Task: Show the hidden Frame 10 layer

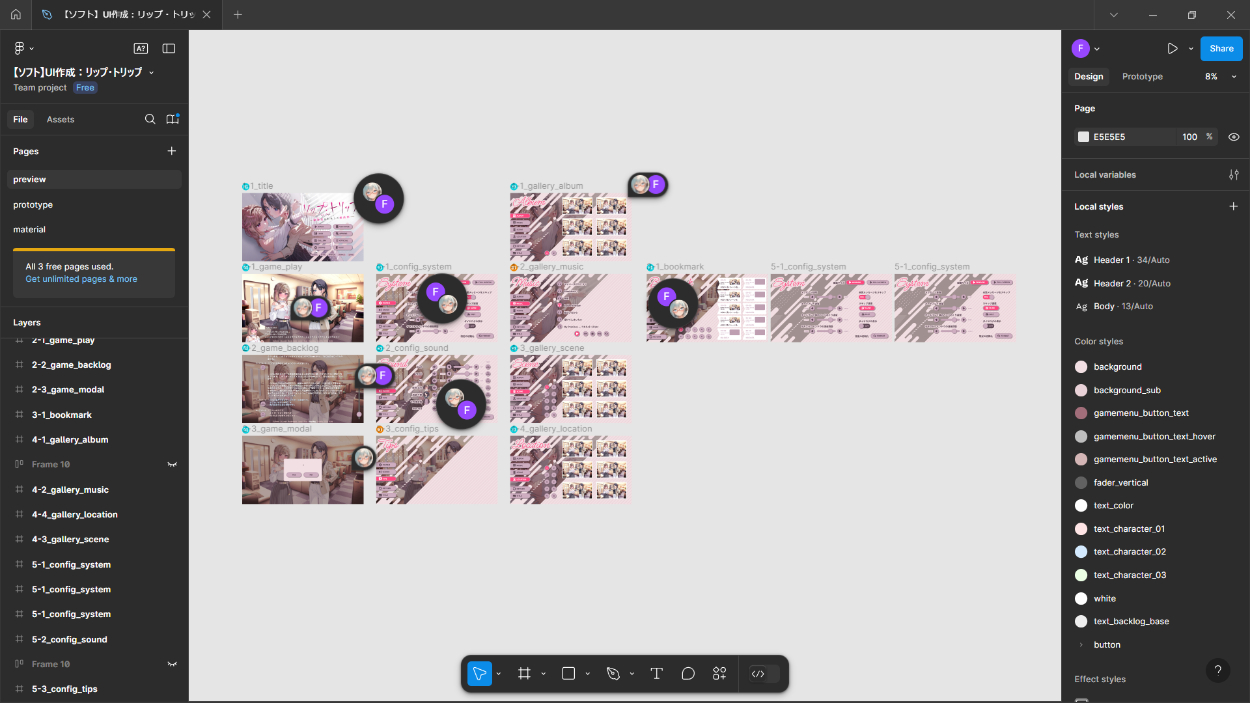Action: pos(172,465)
